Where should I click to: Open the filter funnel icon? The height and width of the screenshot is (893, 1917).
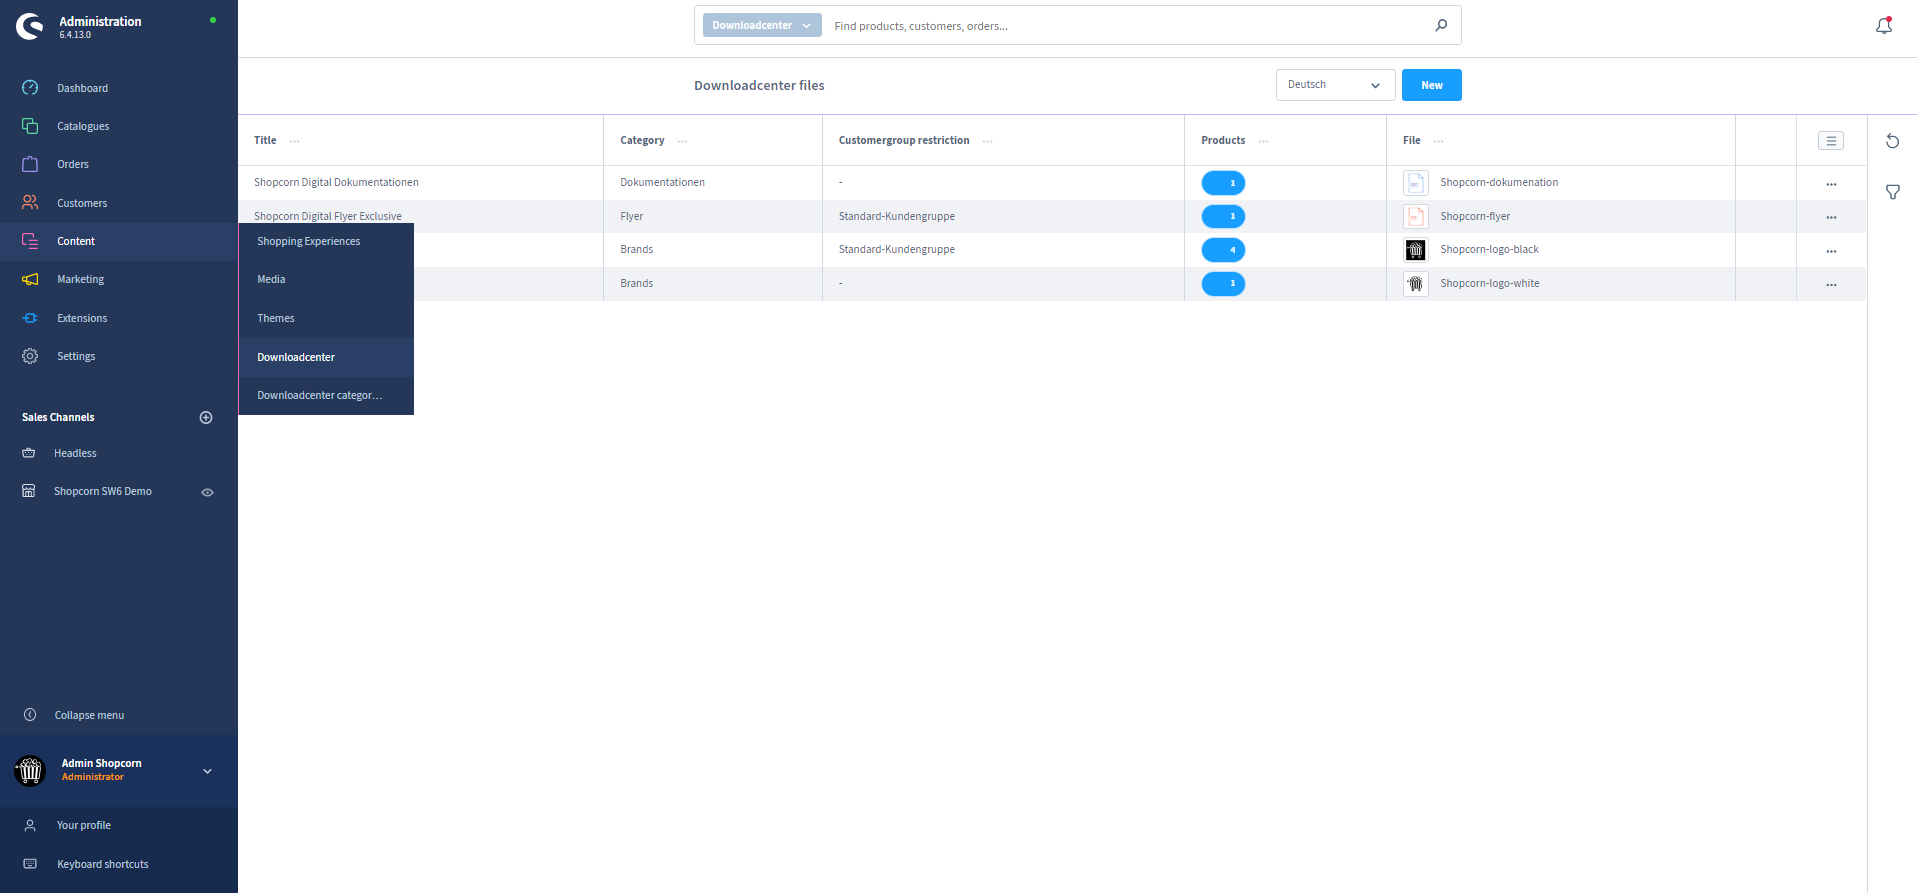[1892, 192]
